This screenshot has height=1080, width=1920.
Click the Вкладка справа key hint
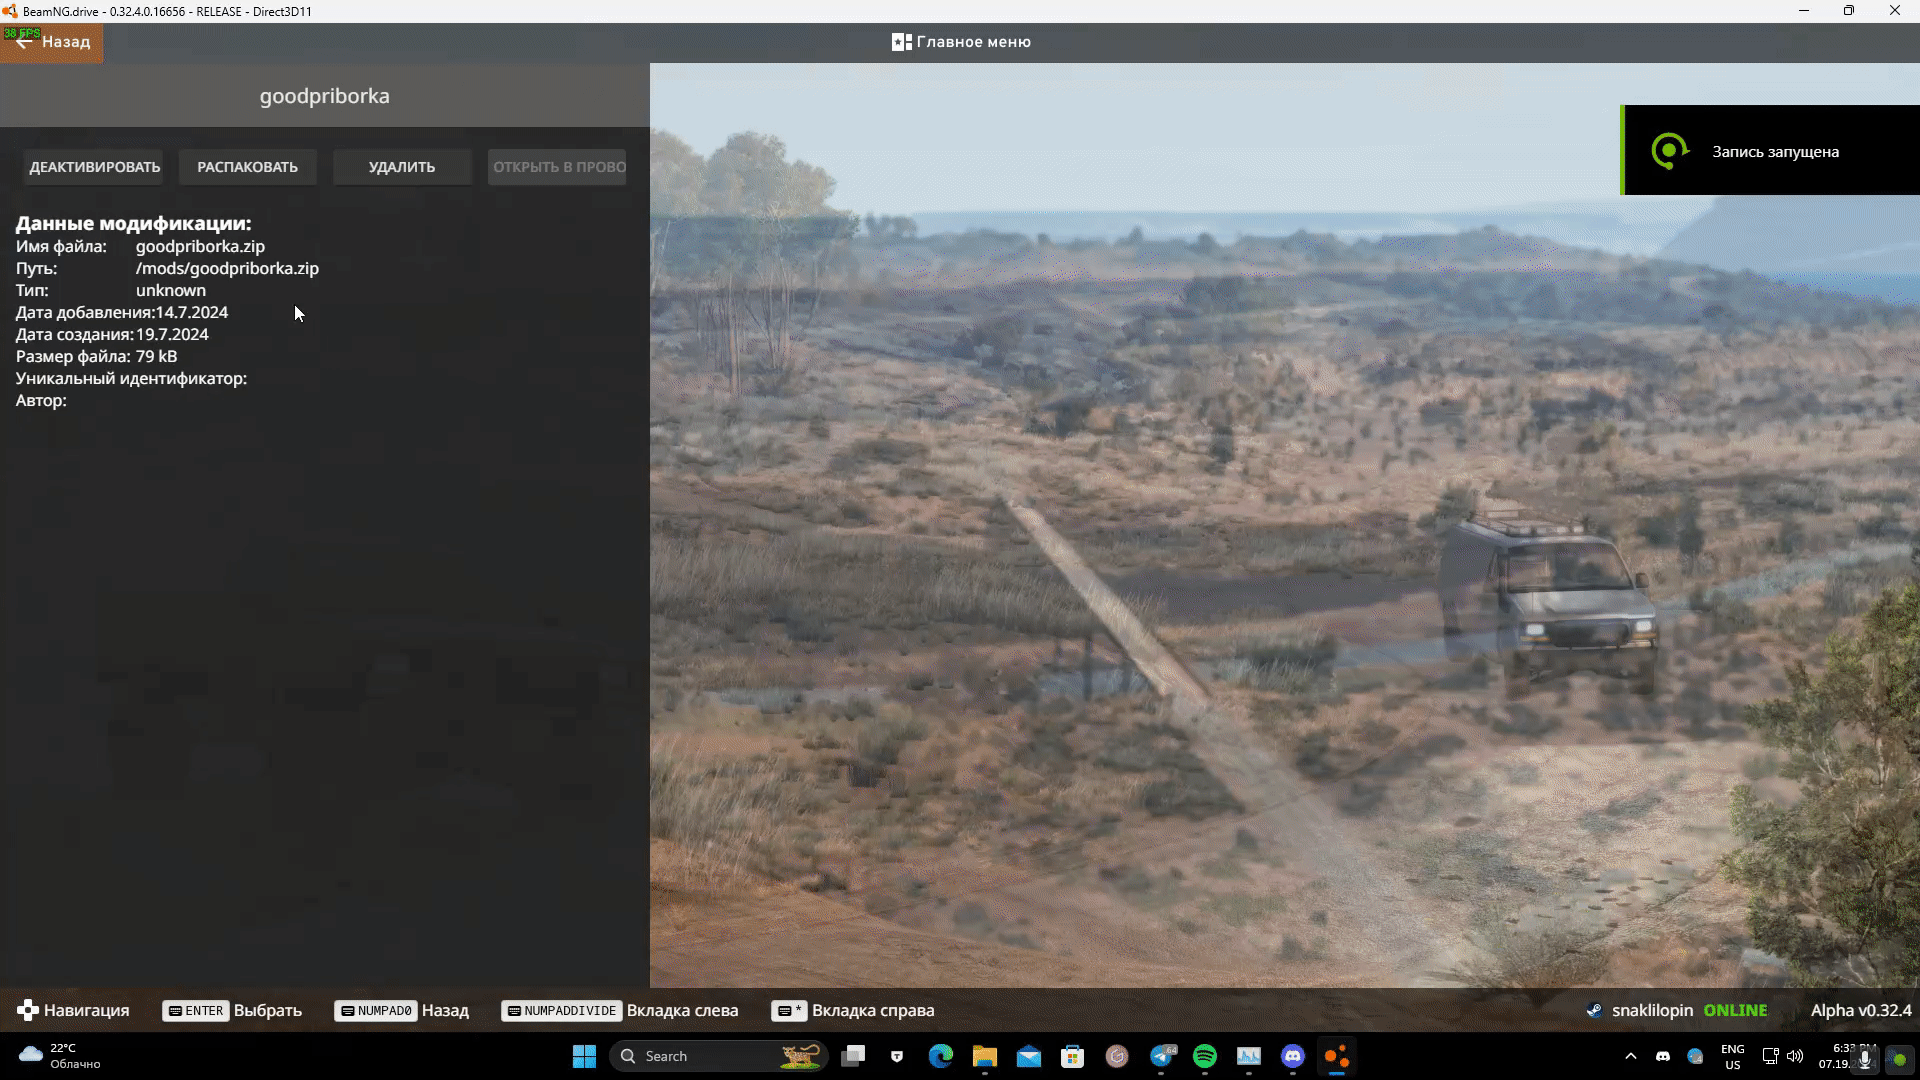pos(853,1010)
